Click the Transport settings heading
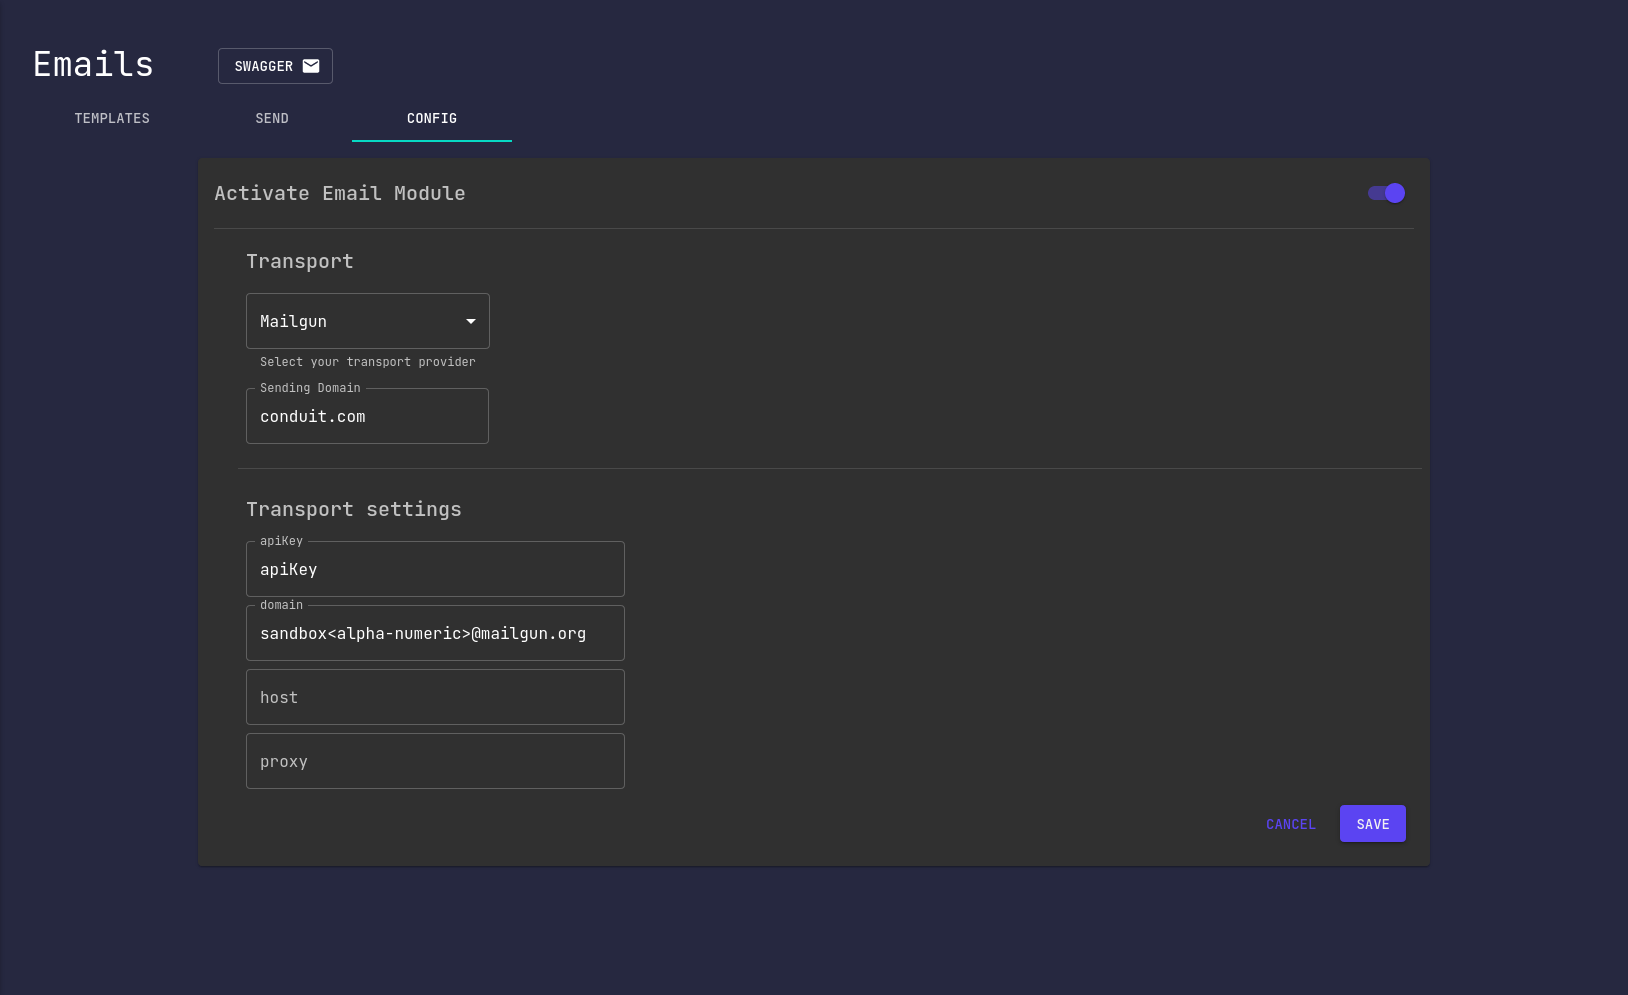Screen dimensions: 1628x995 (x=354, y=509)
